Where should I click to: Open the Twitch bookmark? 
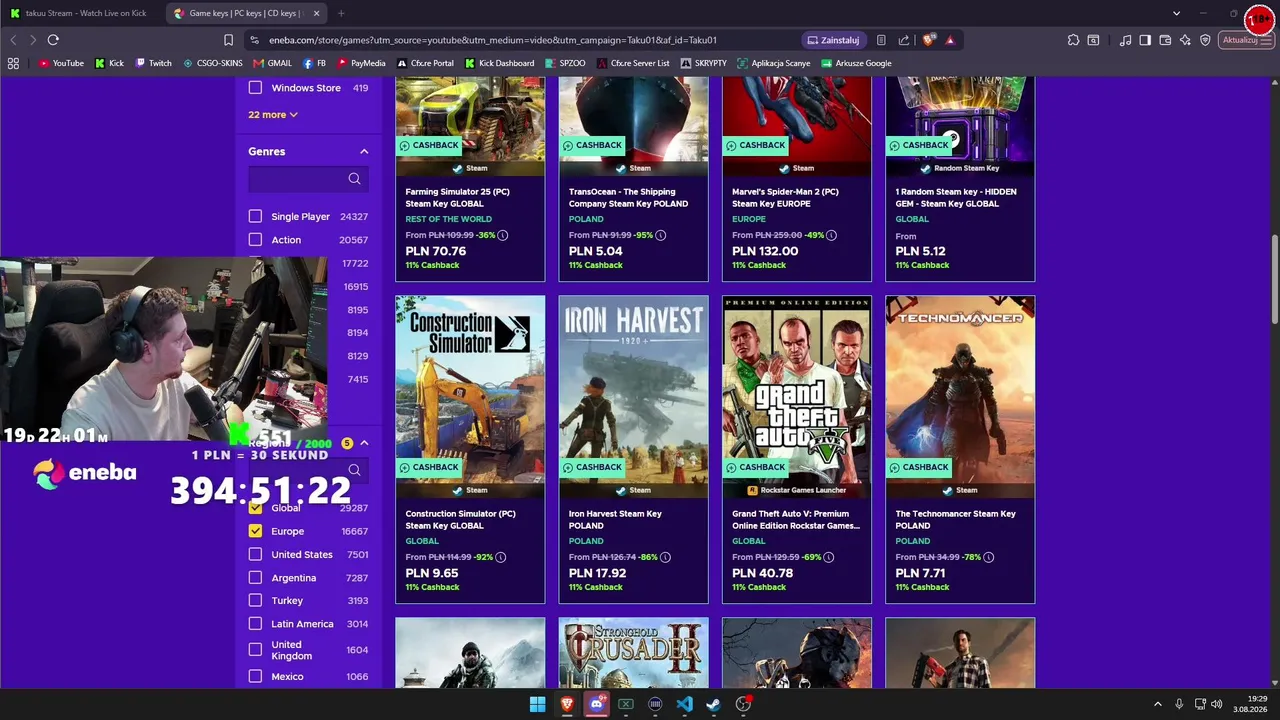[154, 63]
